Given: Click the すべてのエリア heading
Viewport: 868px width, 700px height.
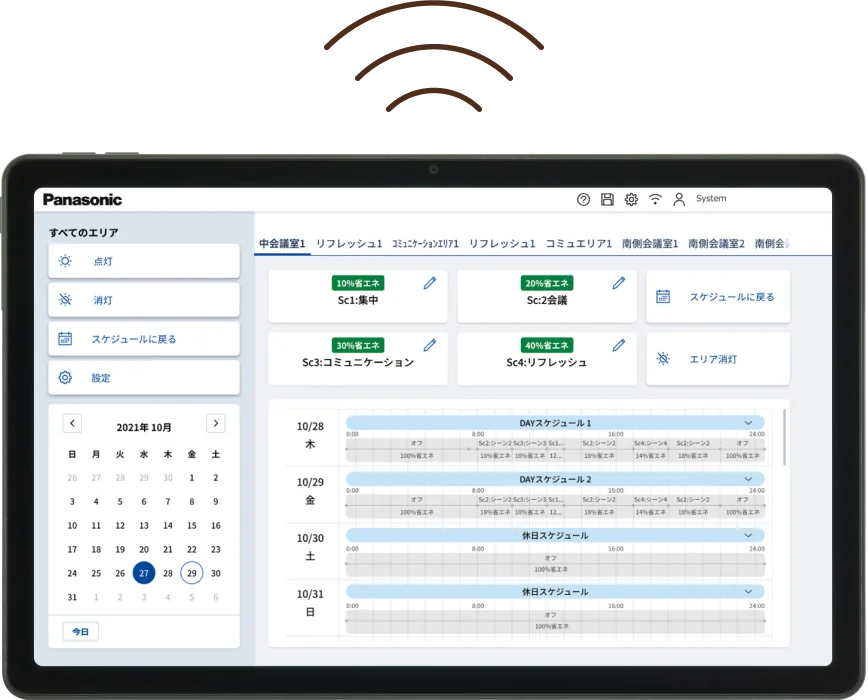Looking at the screenshot, I should point(84,232).
